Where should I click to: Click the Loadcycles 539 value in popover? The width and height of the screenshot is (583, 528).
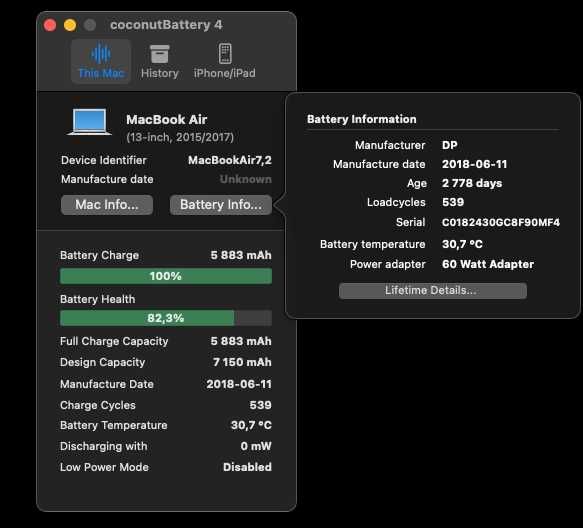pos(453,202)
